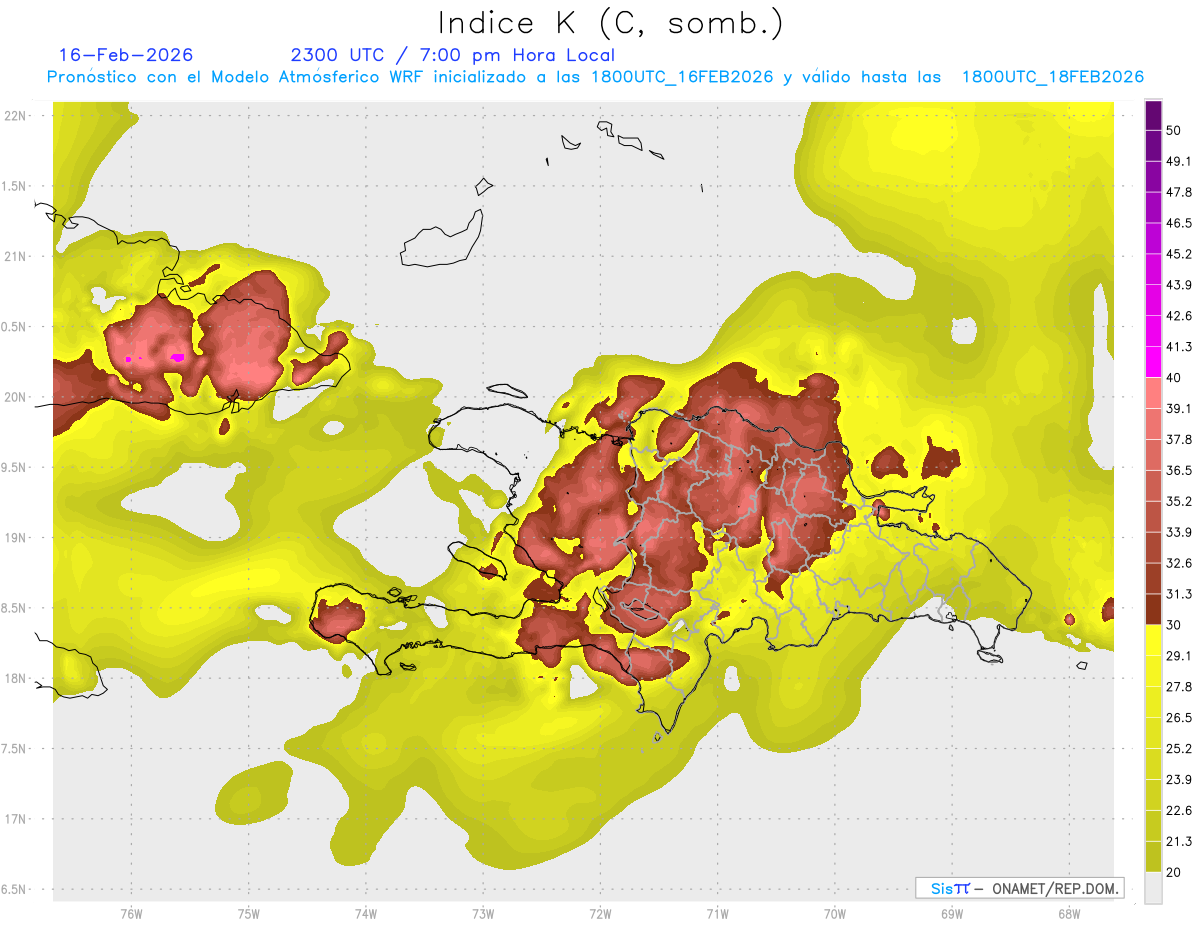1200x927 pixels.
Task: Click the '70W' longitude axis label
Action: pyautogui.click(x=834, y=914)
